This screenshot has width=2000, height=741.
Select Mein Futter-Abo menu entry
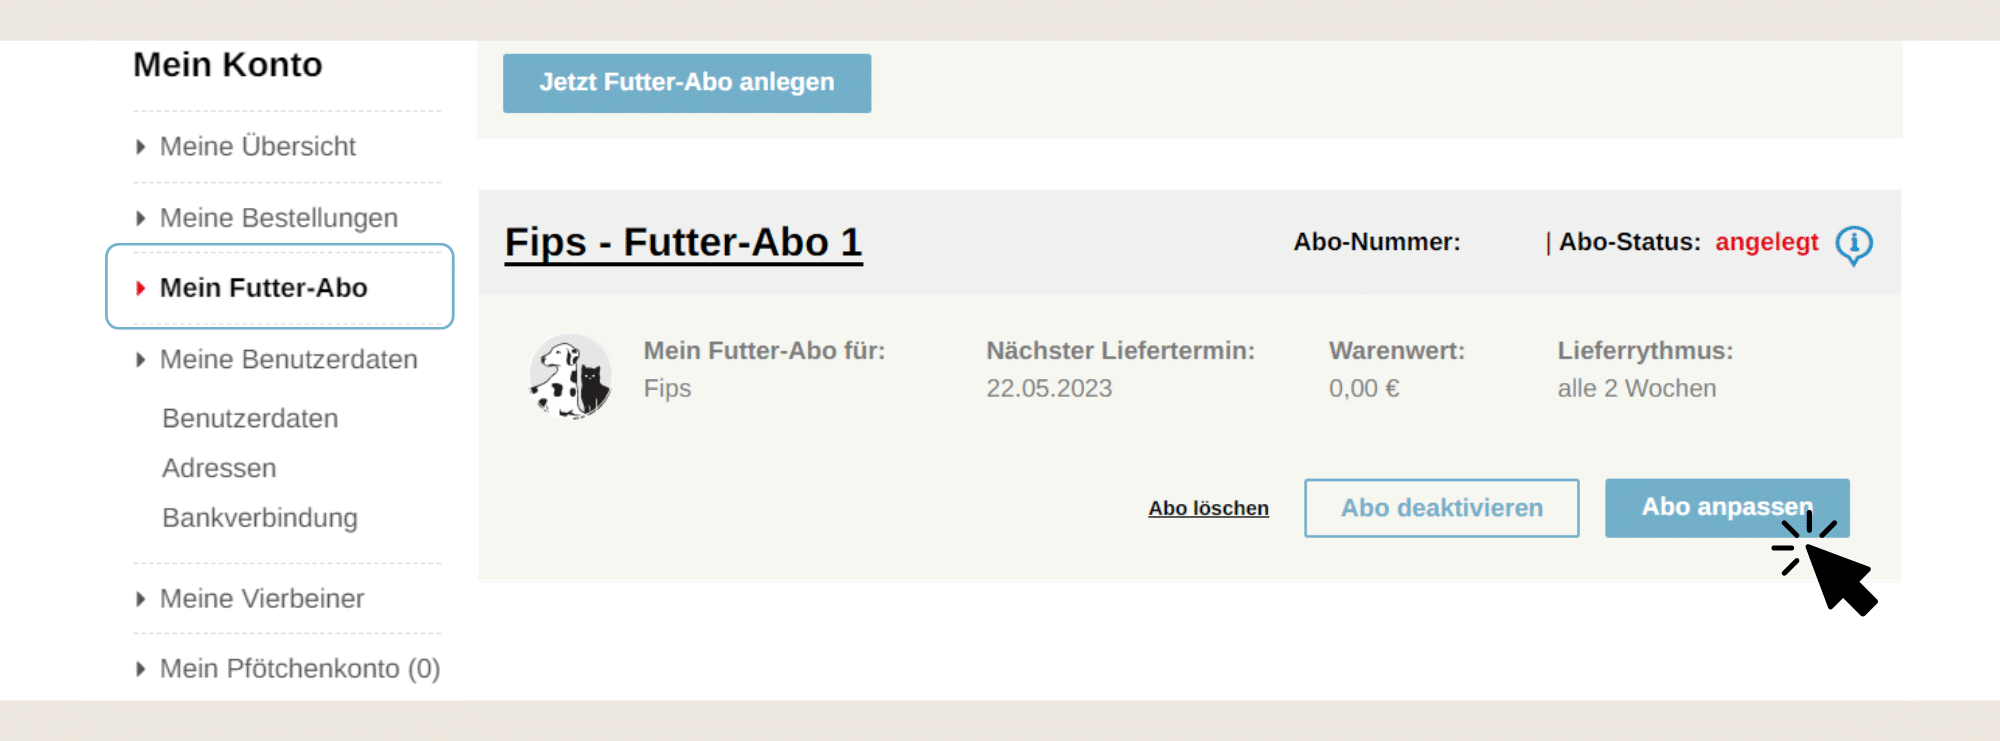pos(264,288)
